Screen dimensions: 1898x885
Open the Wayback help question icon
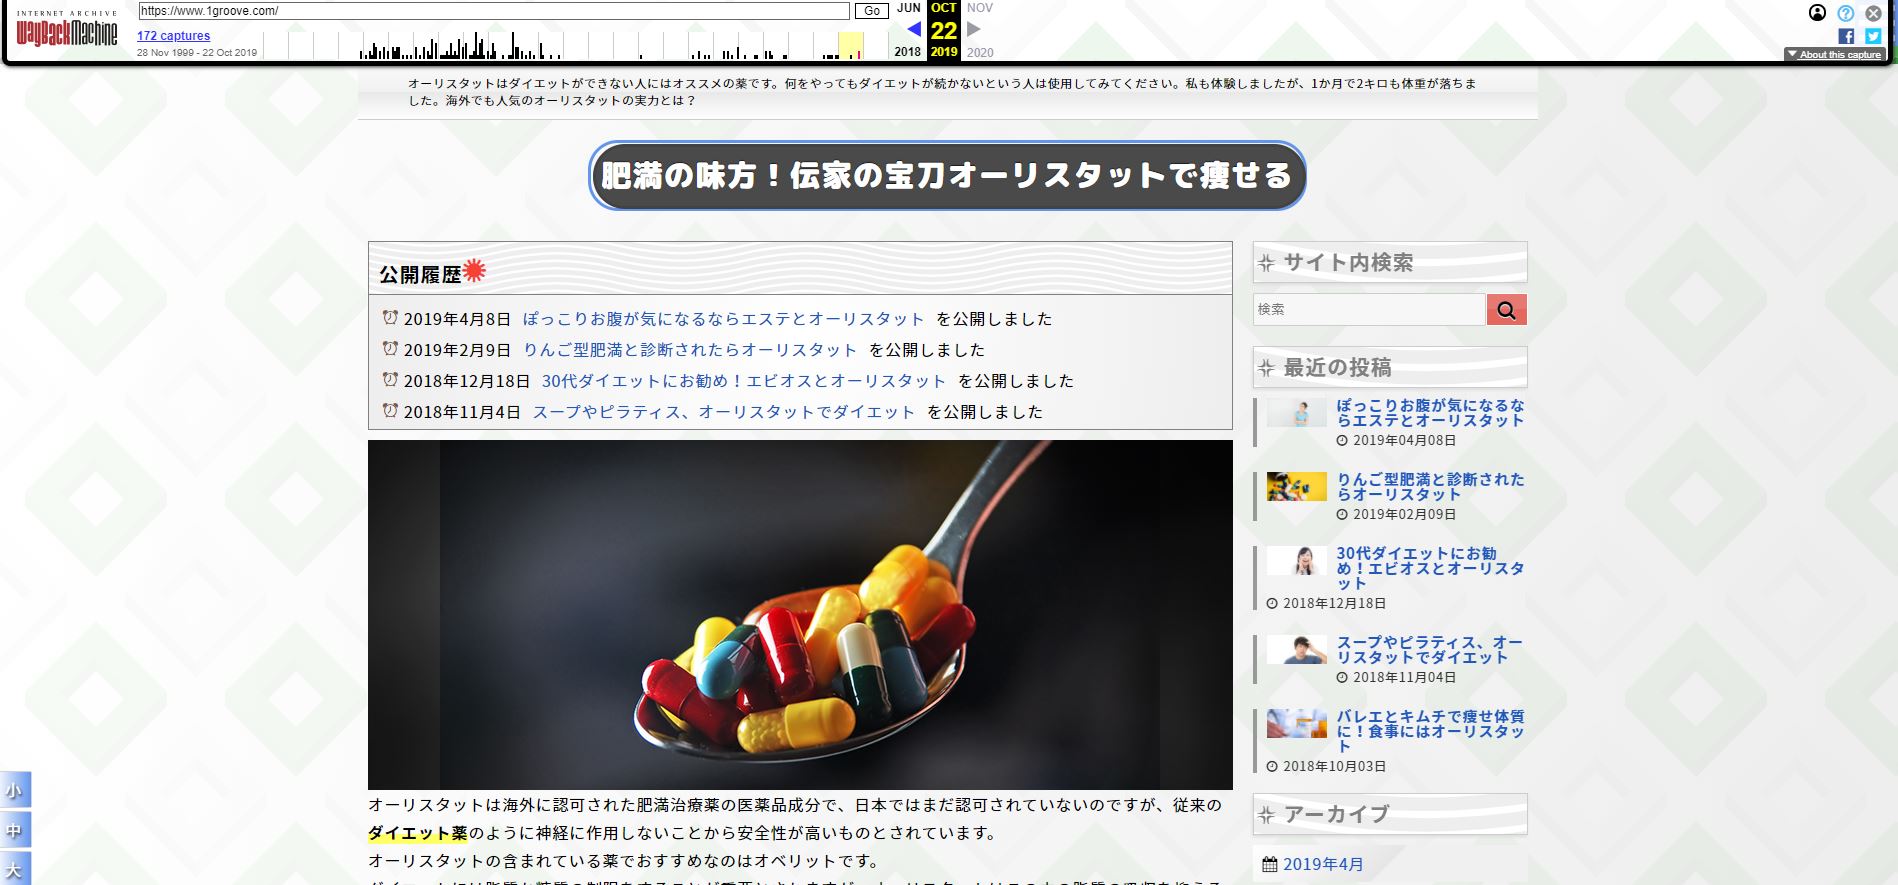click(1846, 13)
